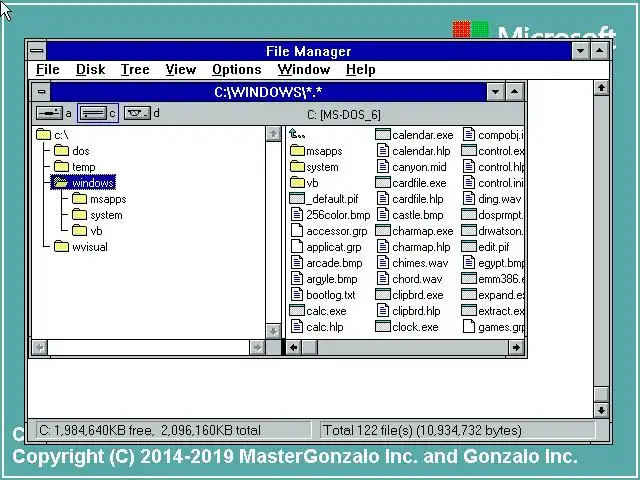640x480 pixels.
Task: Open the Options menu
Action: point(237,69)
